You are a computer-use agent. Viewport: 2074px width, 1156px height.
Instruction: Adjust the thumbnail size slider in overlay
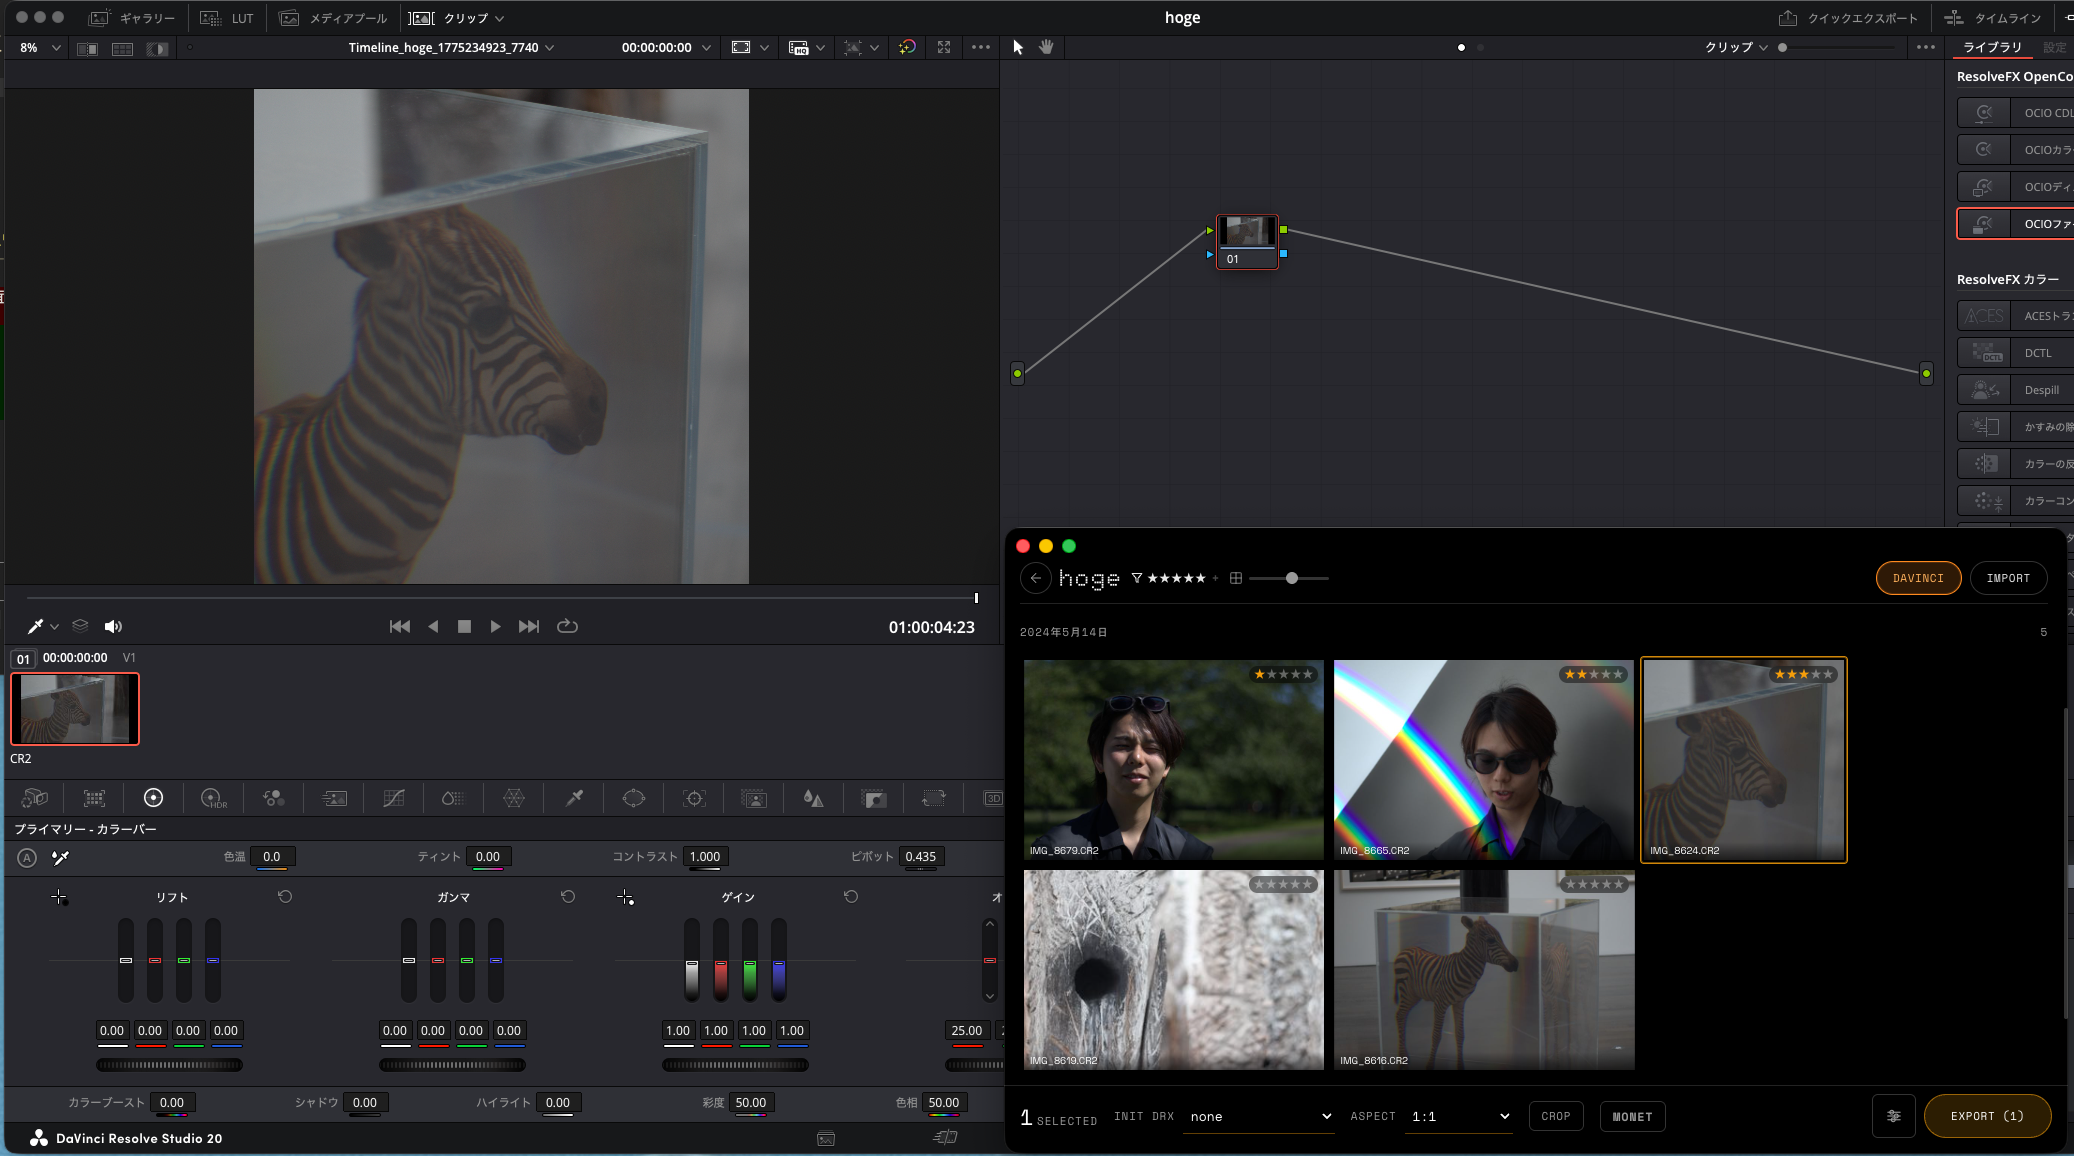pyautogui.click(x=1290, y=578)
